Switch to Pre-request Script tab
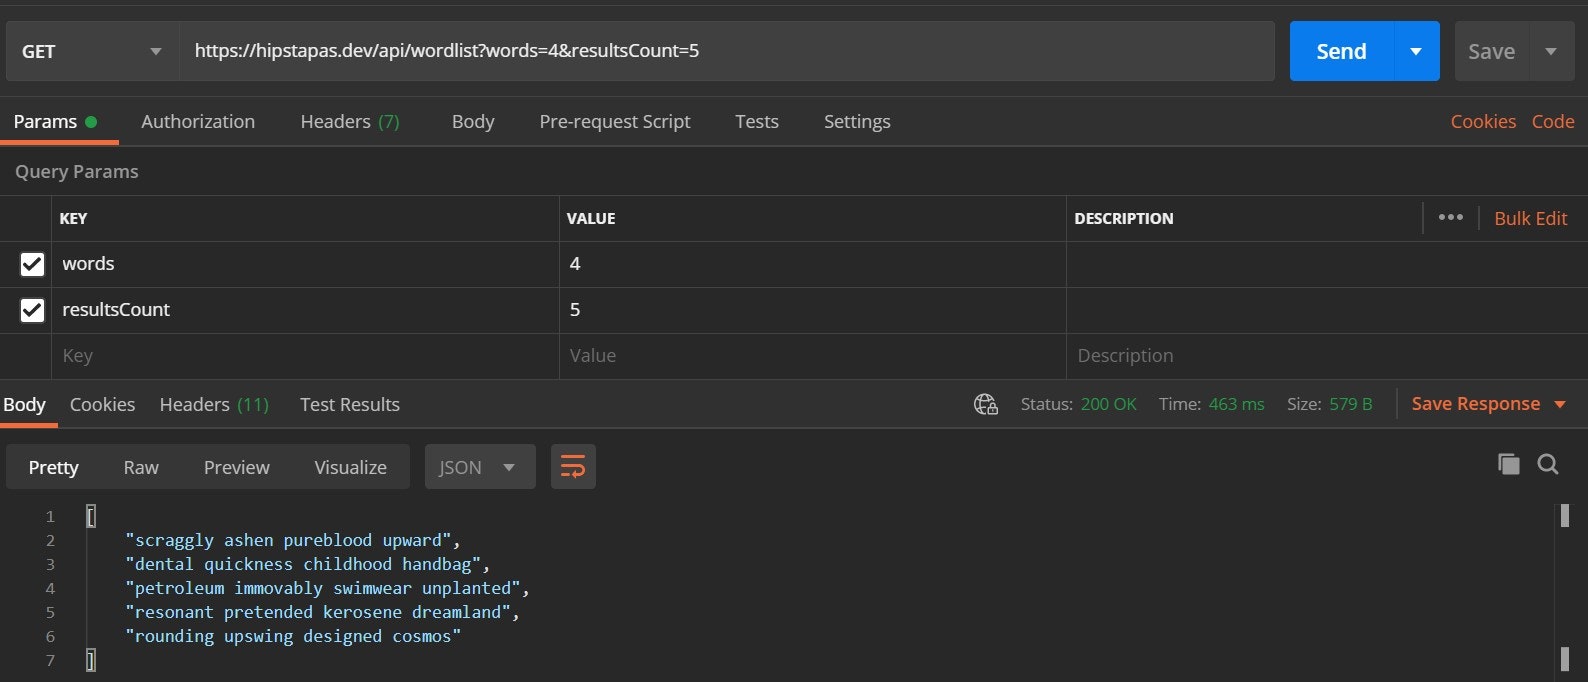Viewport: 1588px width, 682px height. click(615, 121)
